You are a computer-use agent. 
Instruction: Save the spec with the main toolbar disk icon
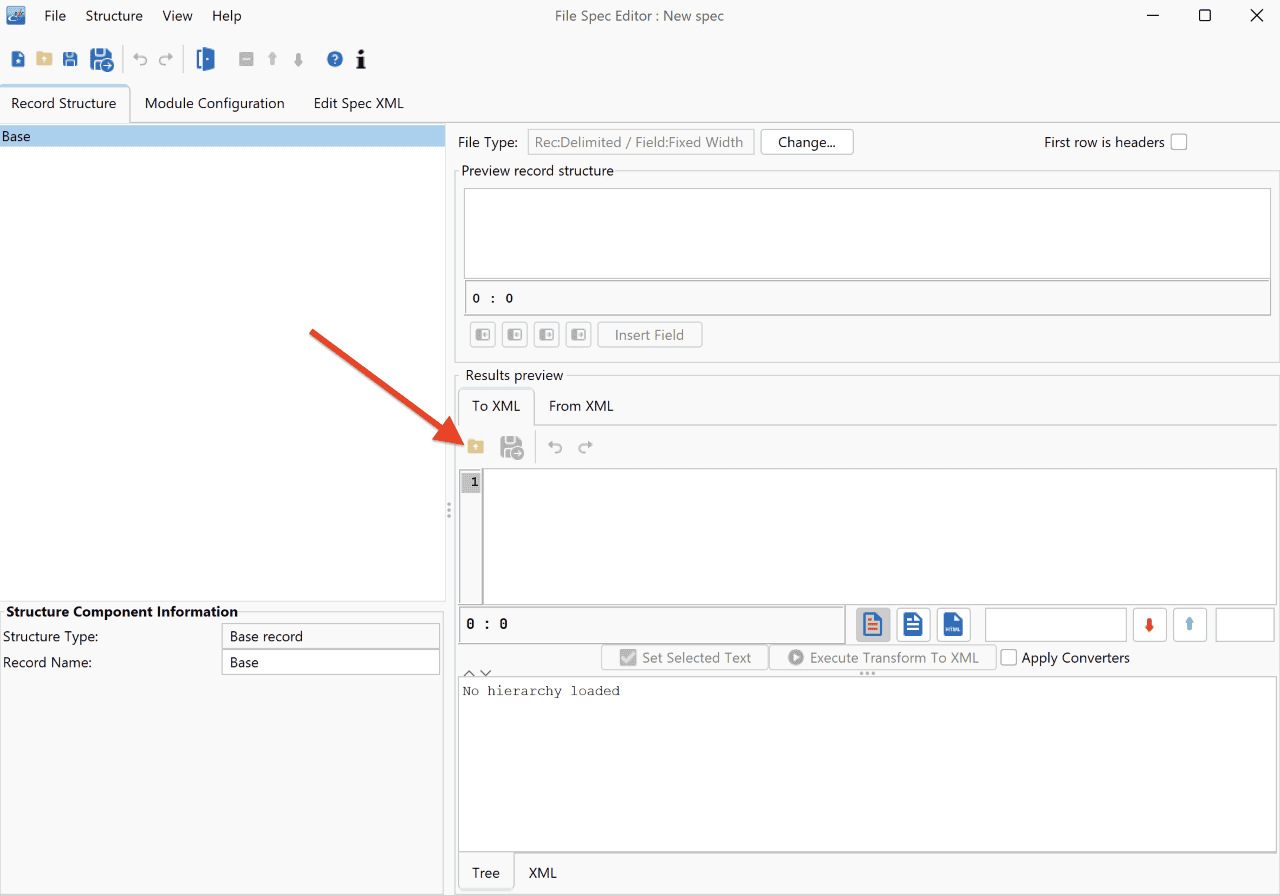coord(70,60)
